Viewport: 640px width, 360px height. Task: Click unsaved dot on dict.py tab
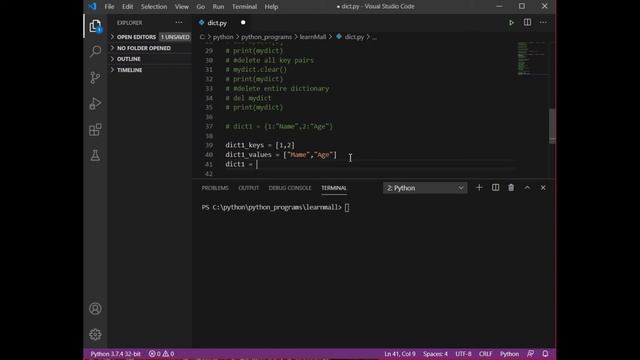tap(243, 22)
